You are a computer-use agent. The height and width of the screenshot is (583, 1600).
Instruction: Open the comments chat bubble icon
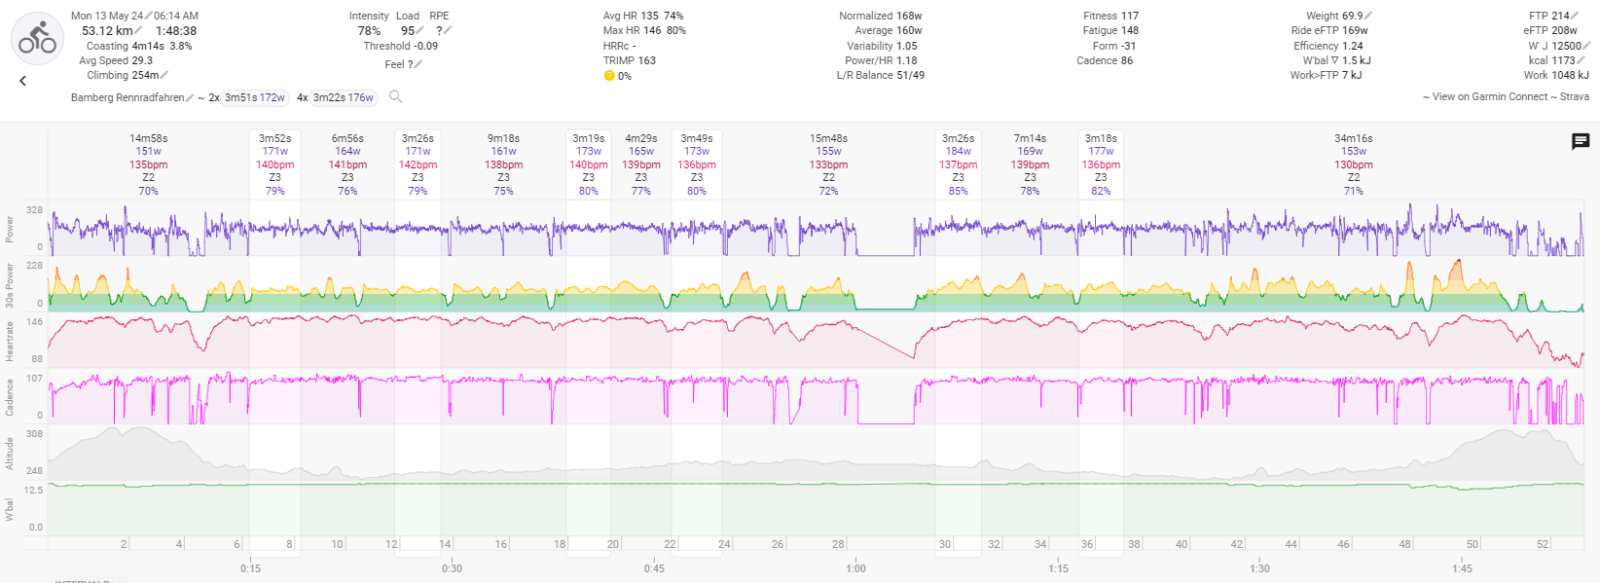tap(1580, 141)
